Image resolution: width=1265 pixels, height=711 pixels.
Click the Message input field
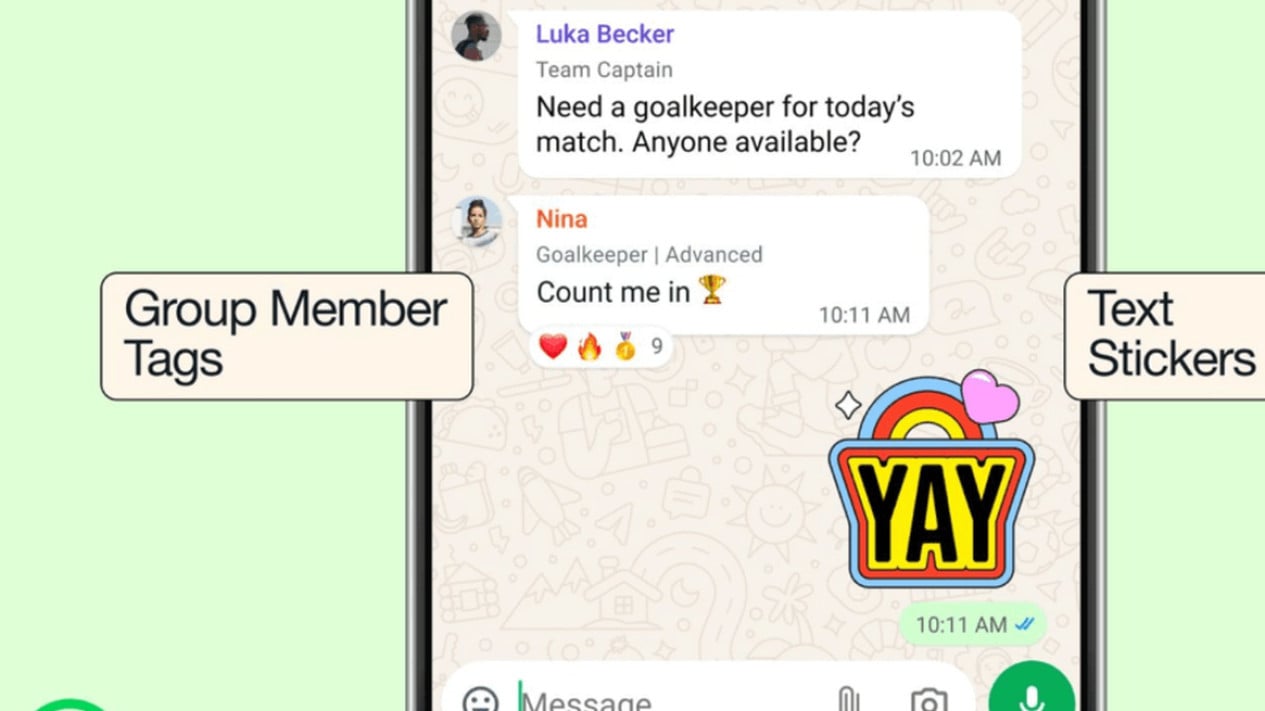pyautogui.click(x=670, y=699)
